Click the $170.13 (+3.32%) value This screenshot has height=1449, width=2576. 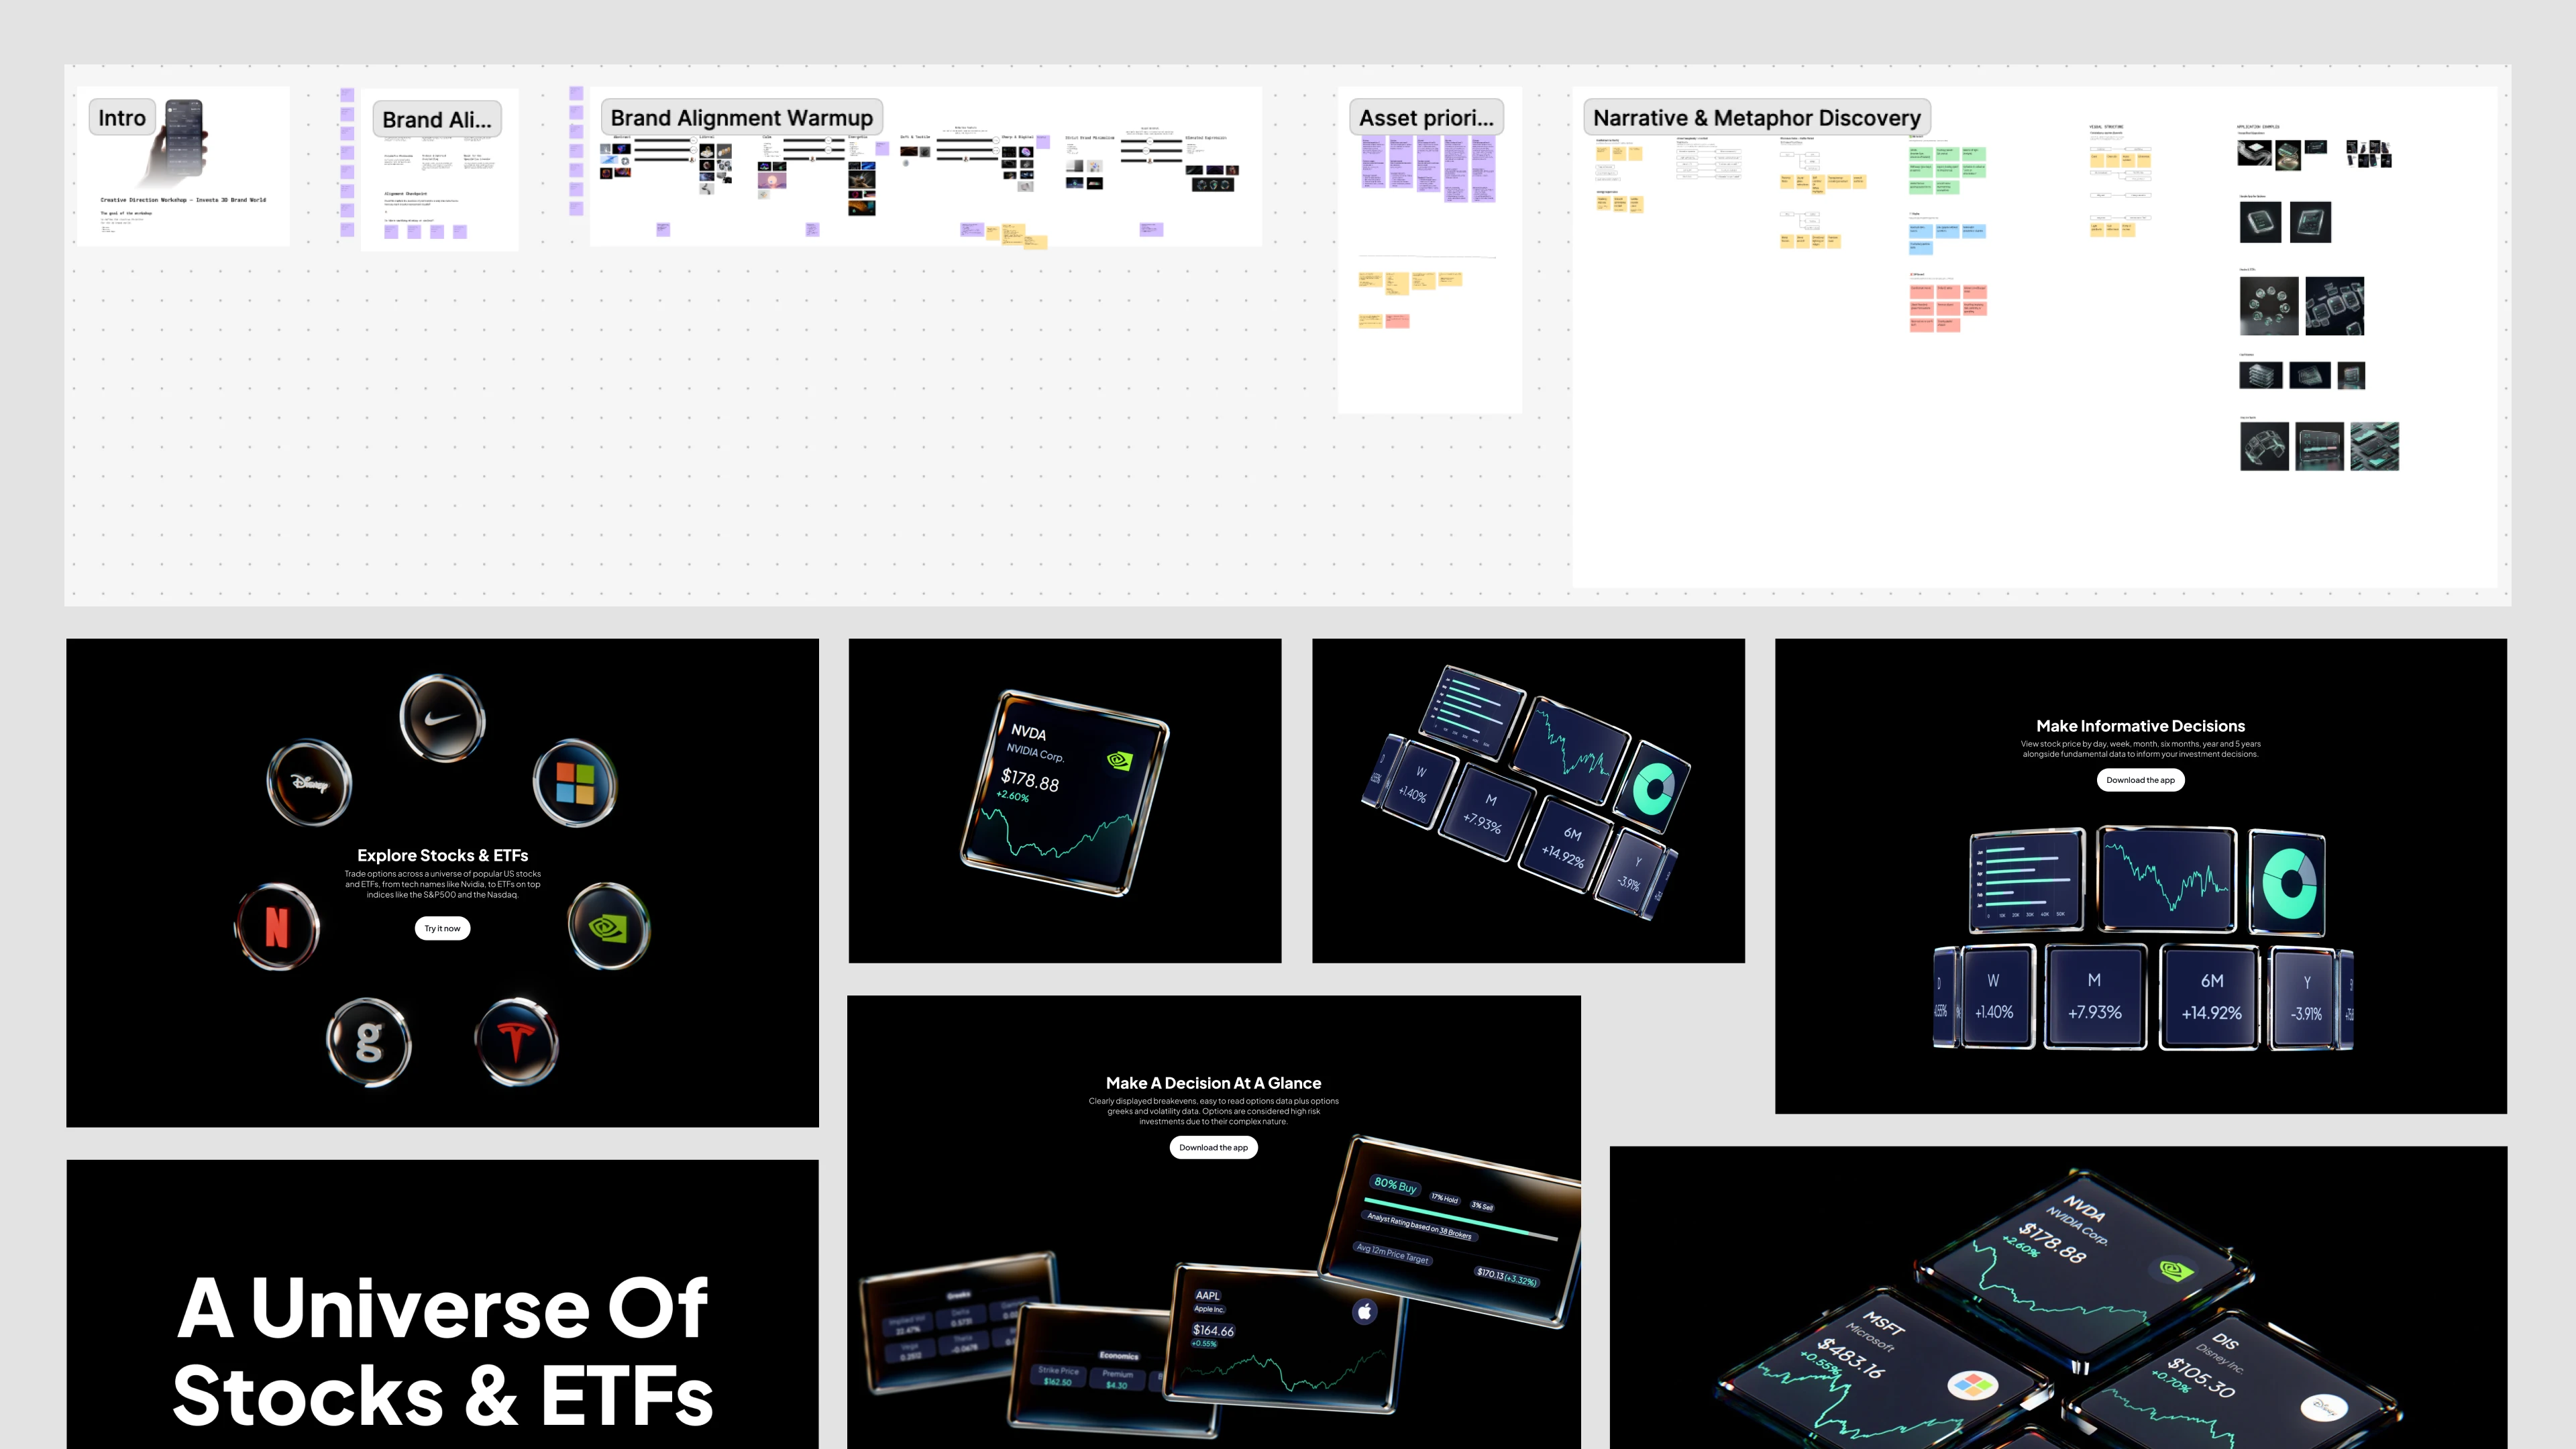point(1507,1276)
